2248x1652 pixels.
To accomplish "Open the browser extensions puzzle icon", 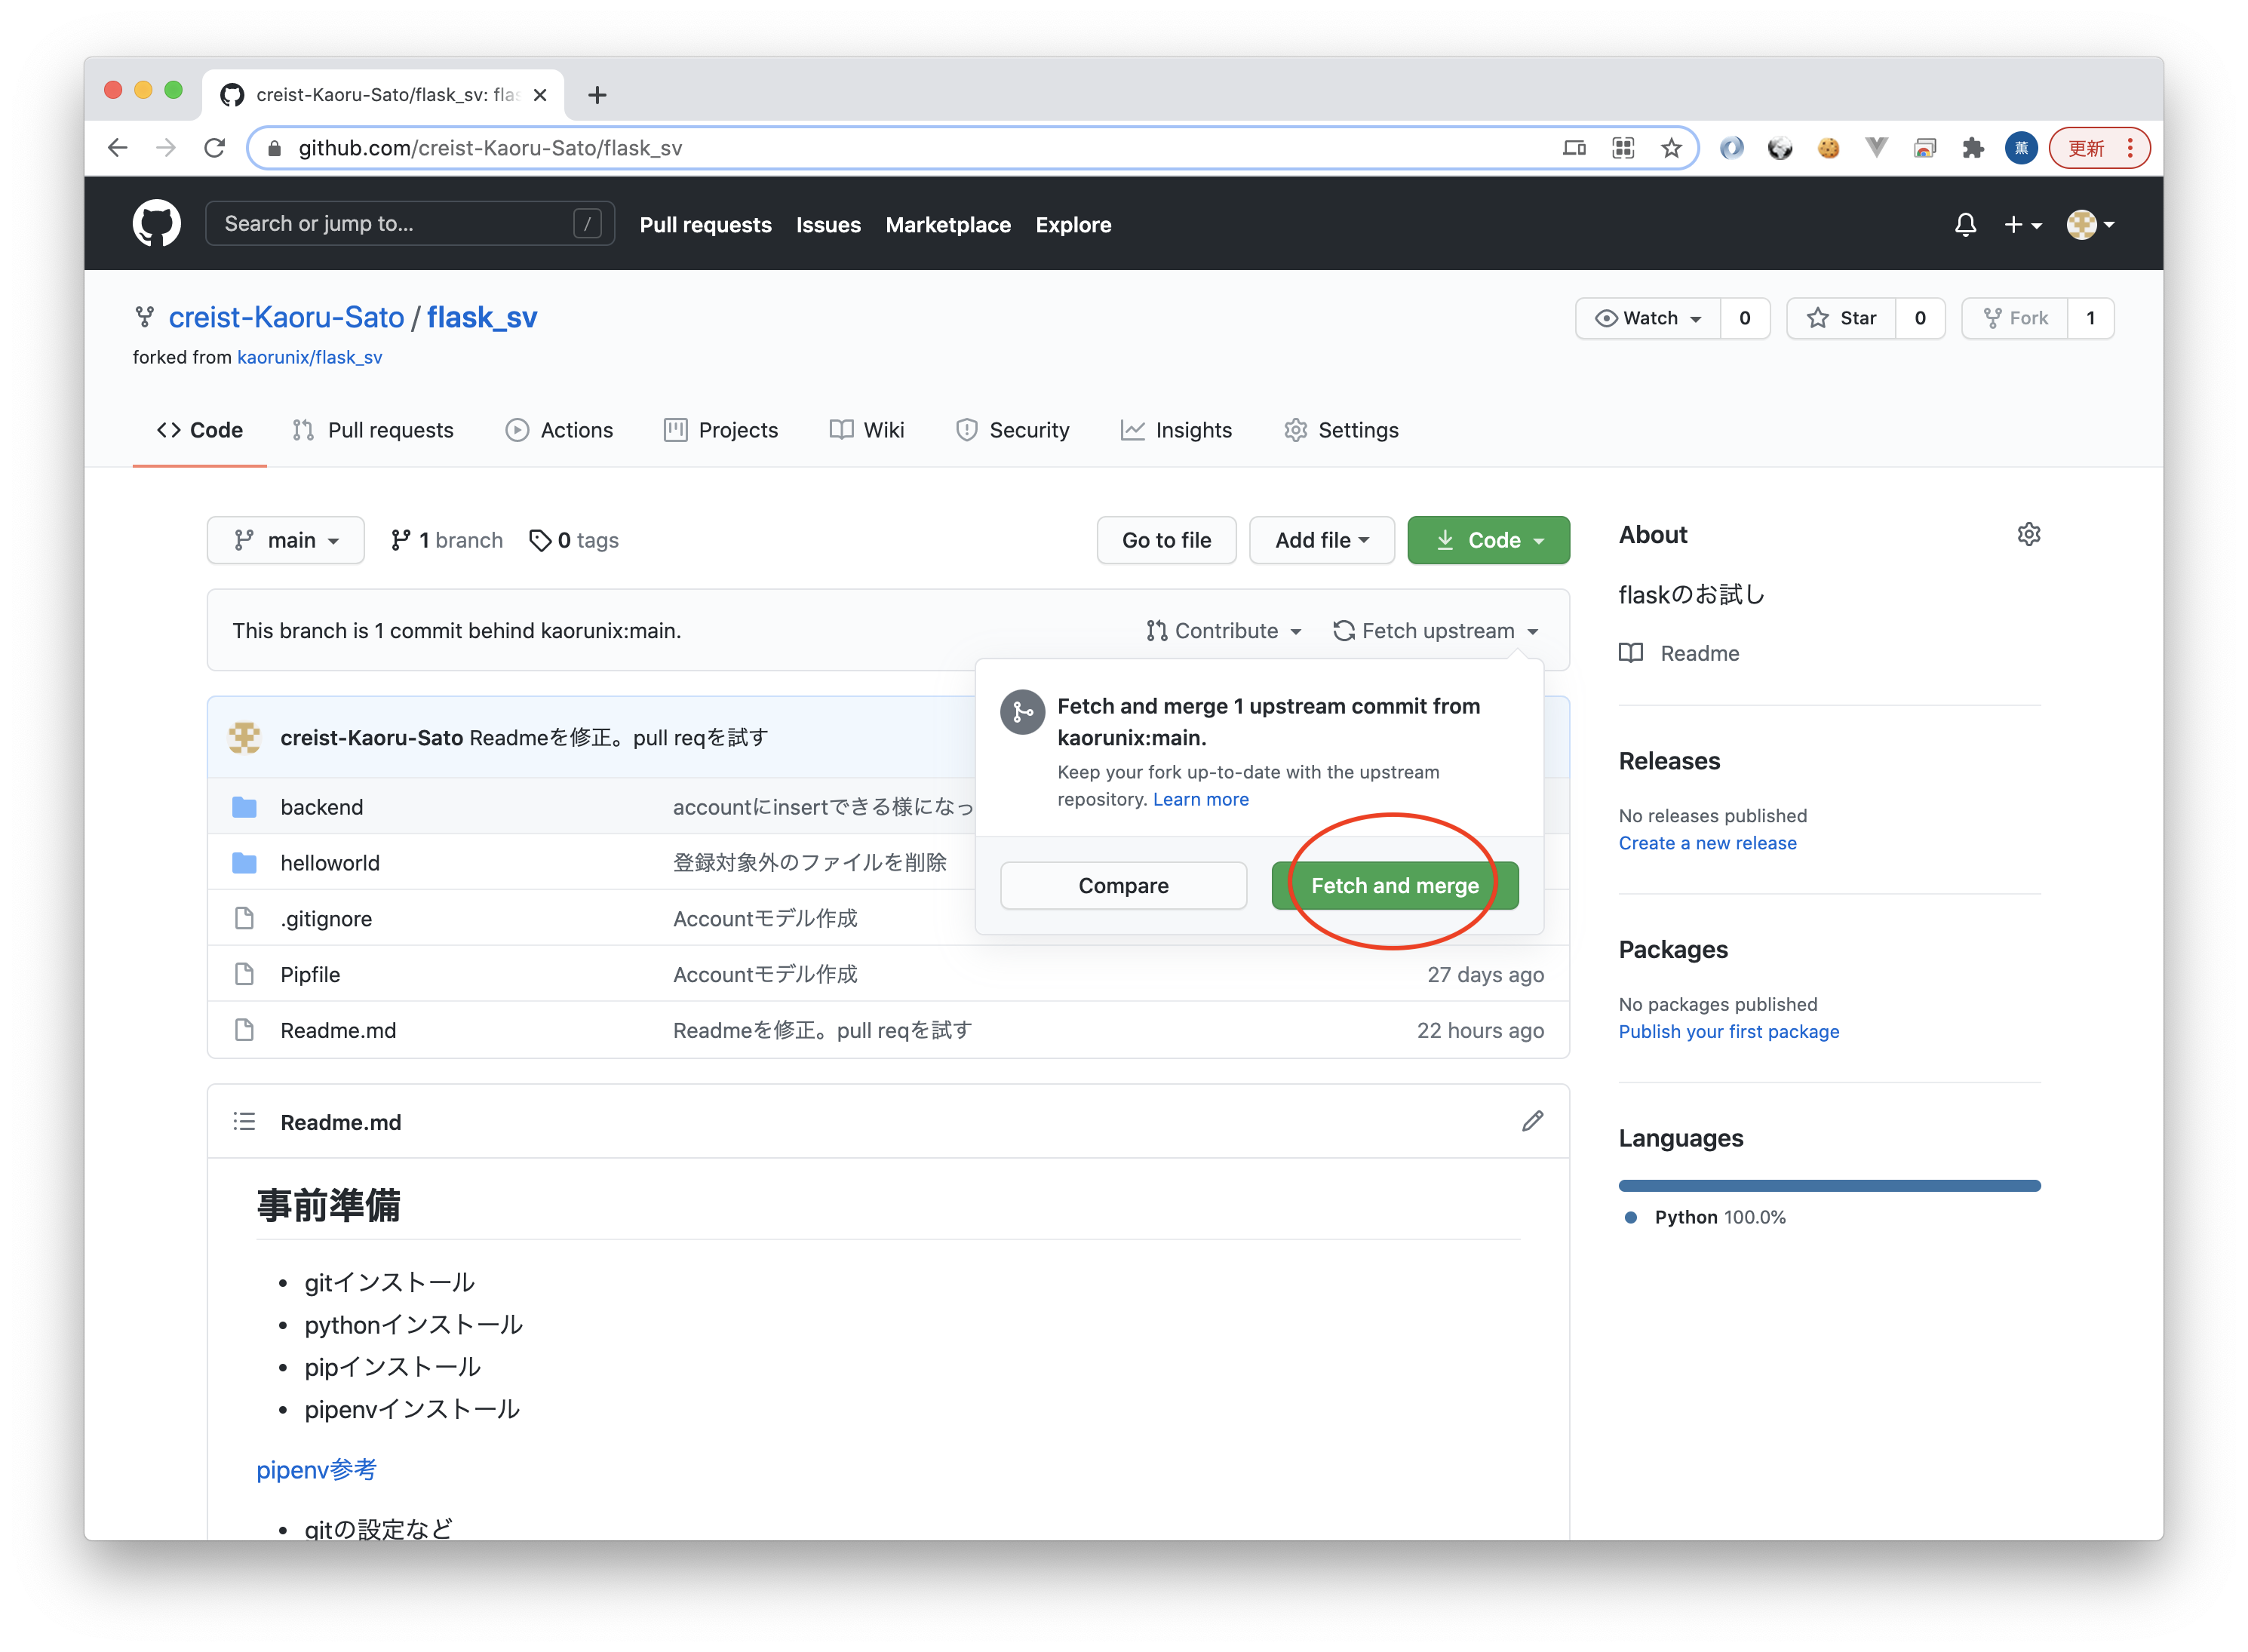I will coord(1972,148).
